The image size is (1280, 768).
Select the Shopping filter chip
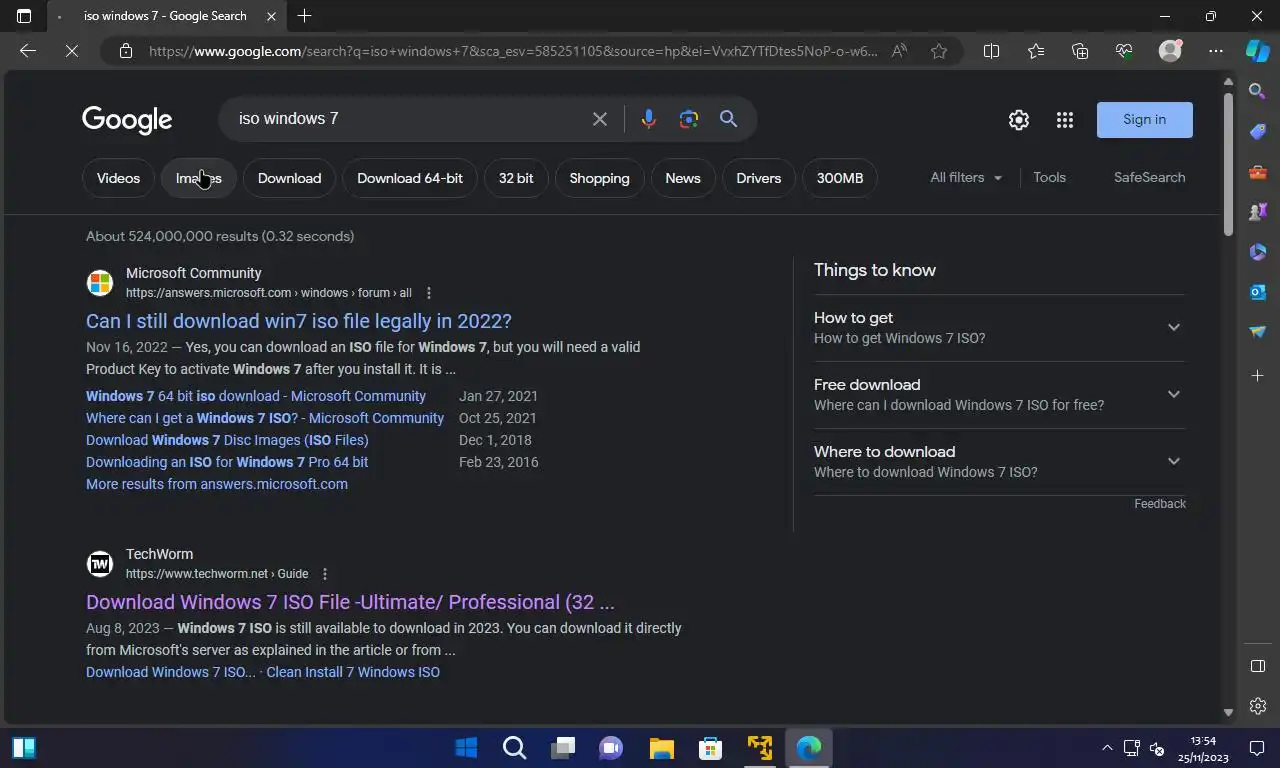599,178
